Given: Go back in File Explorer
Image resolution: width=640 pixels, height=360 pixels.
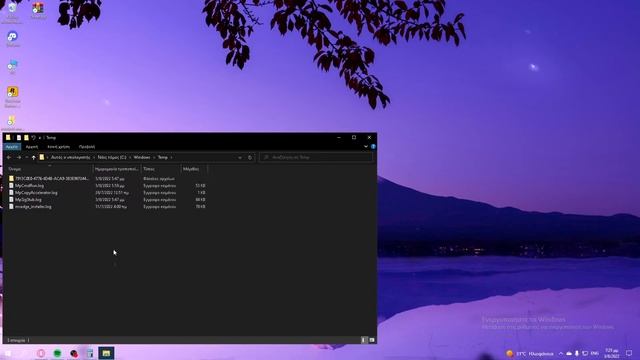Looking at the screenshot, I should click(x=9, y=158).
